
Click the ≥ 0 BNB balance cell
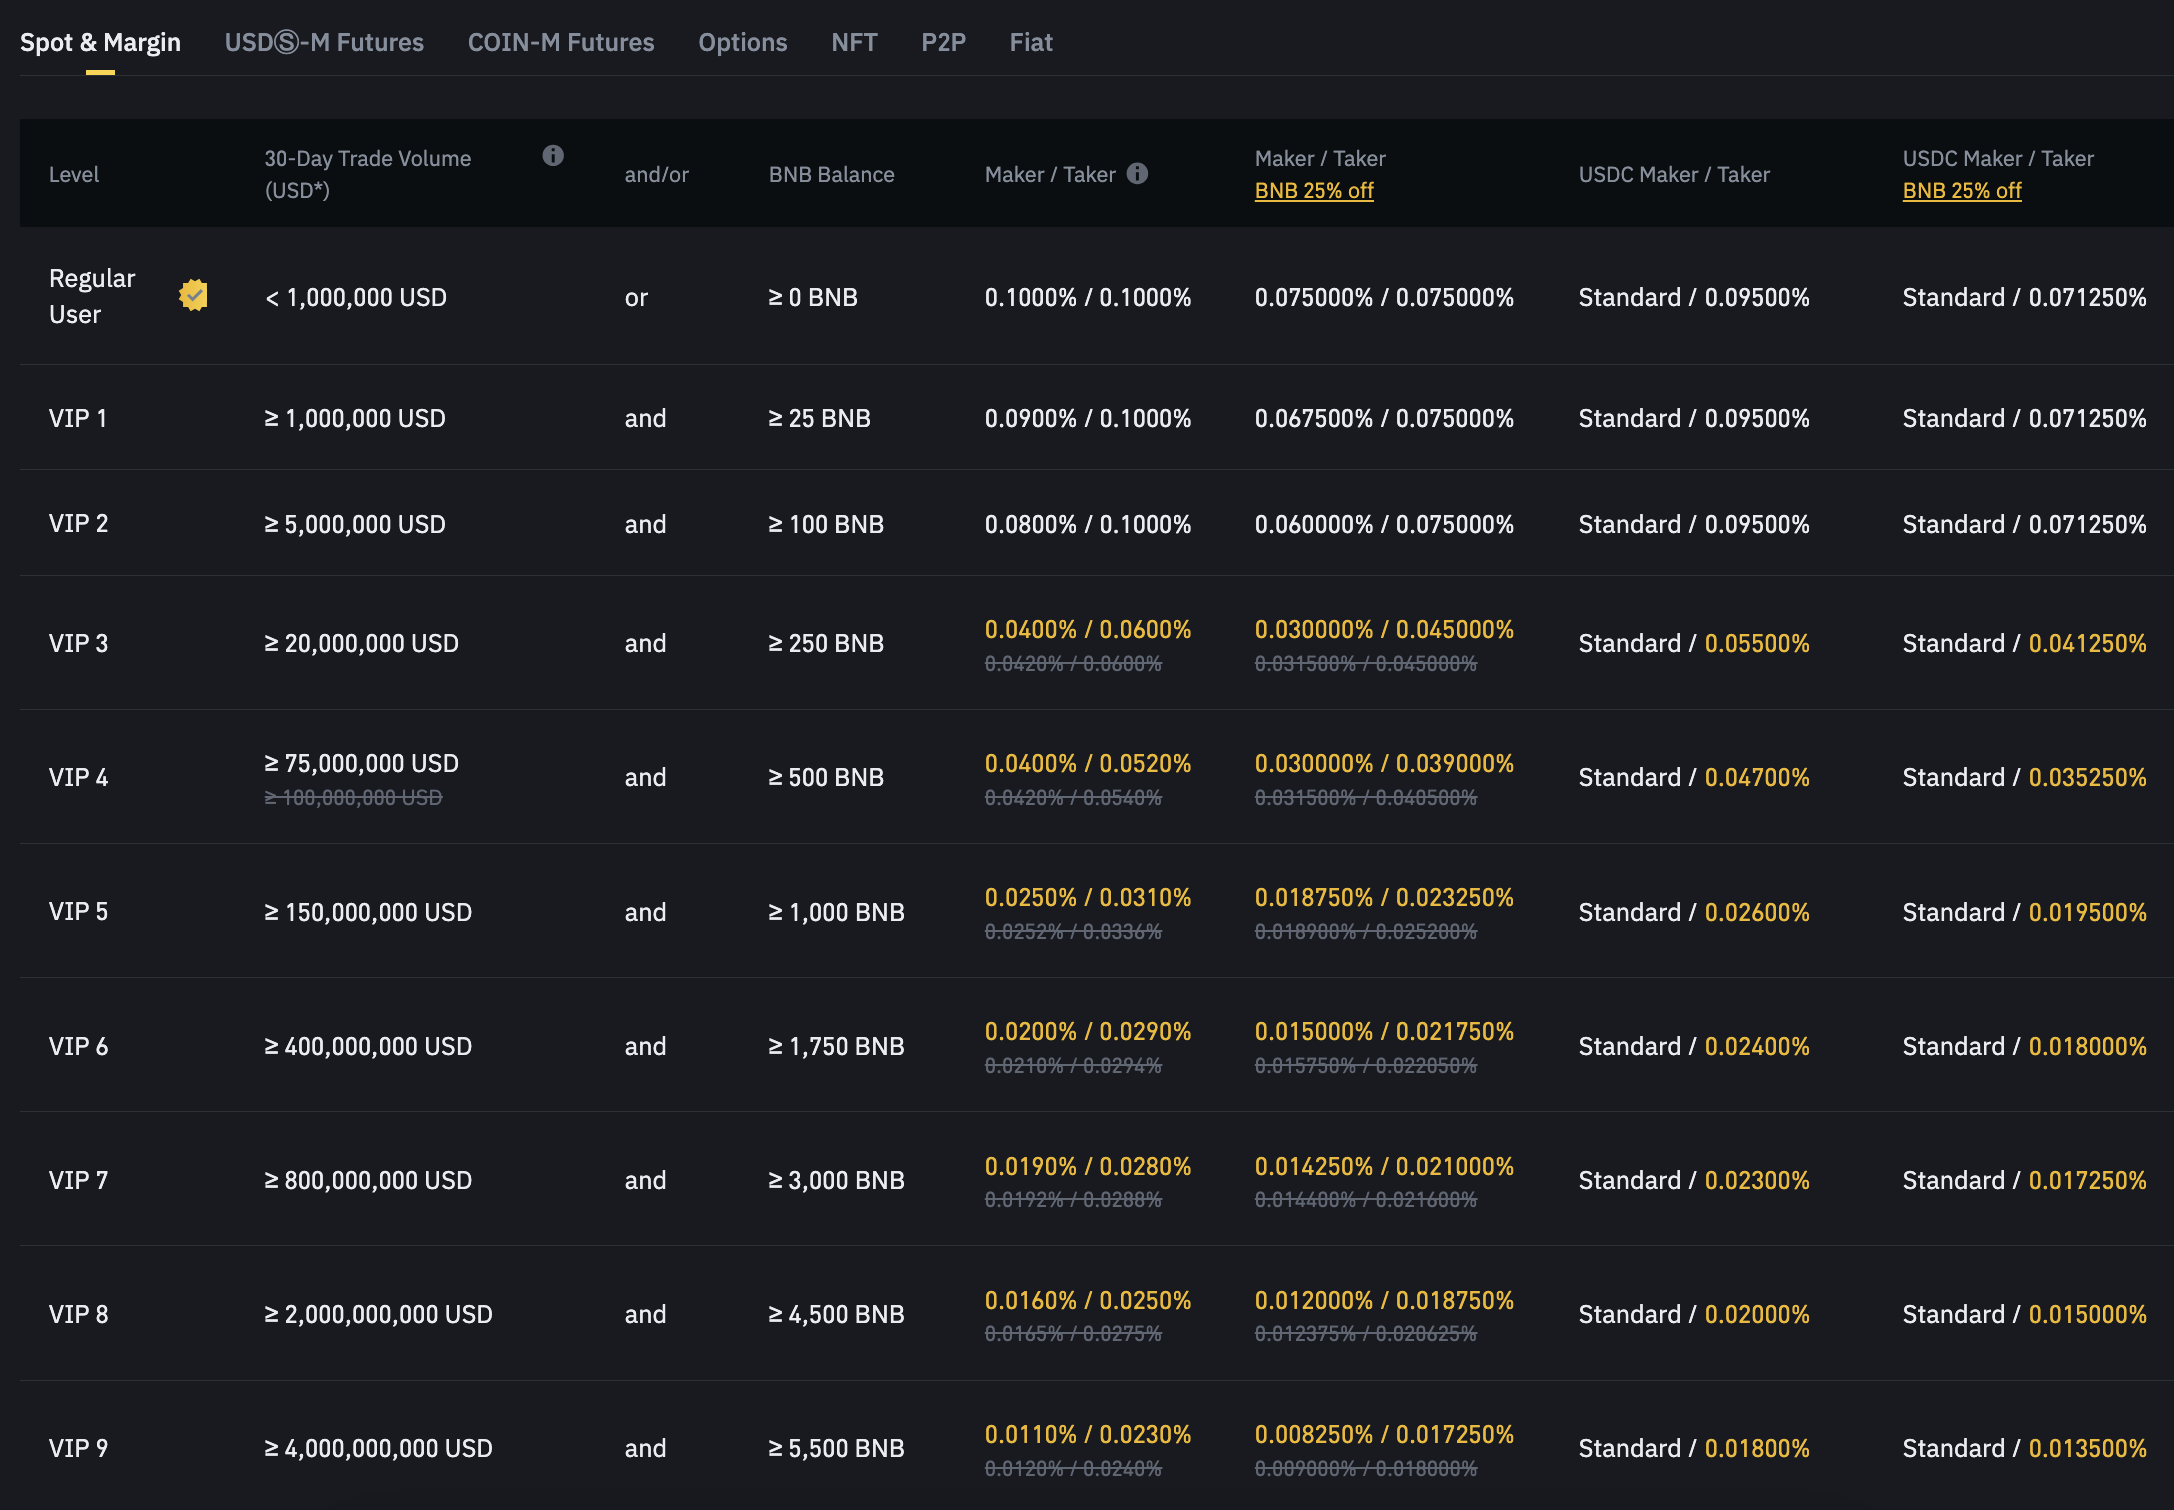(813, 297)
